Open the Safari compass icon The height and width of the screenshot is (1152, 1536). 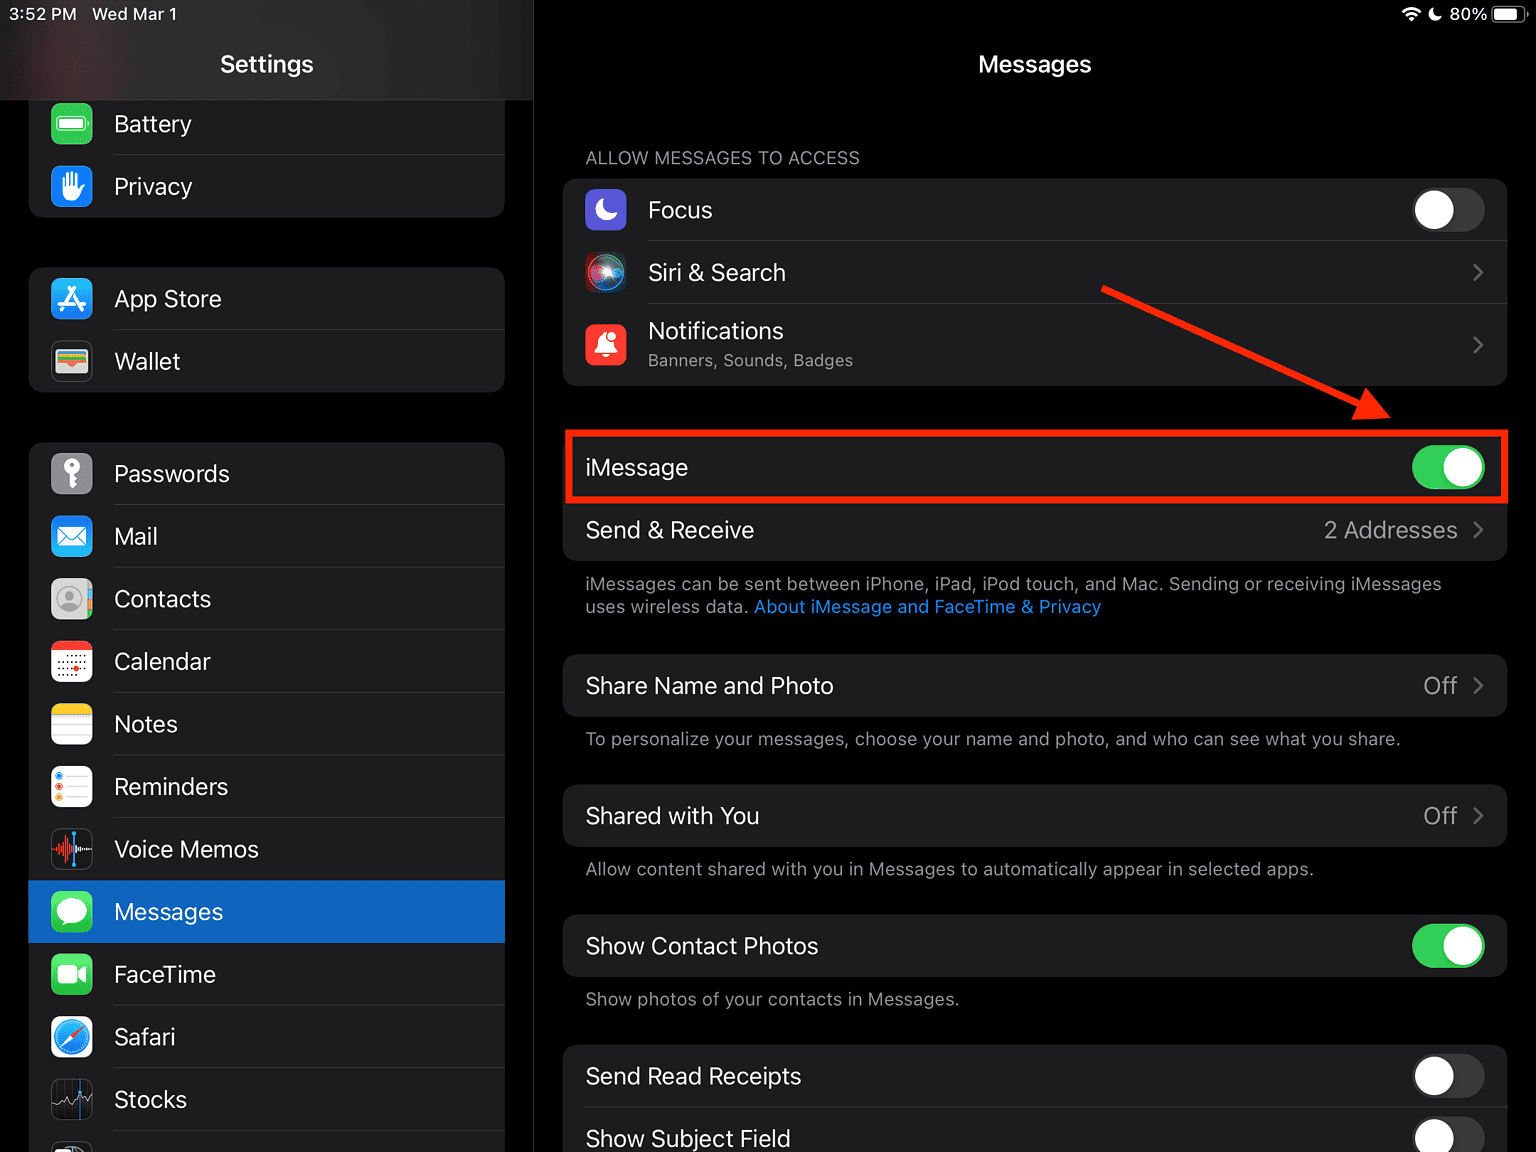coord(72,1037)
